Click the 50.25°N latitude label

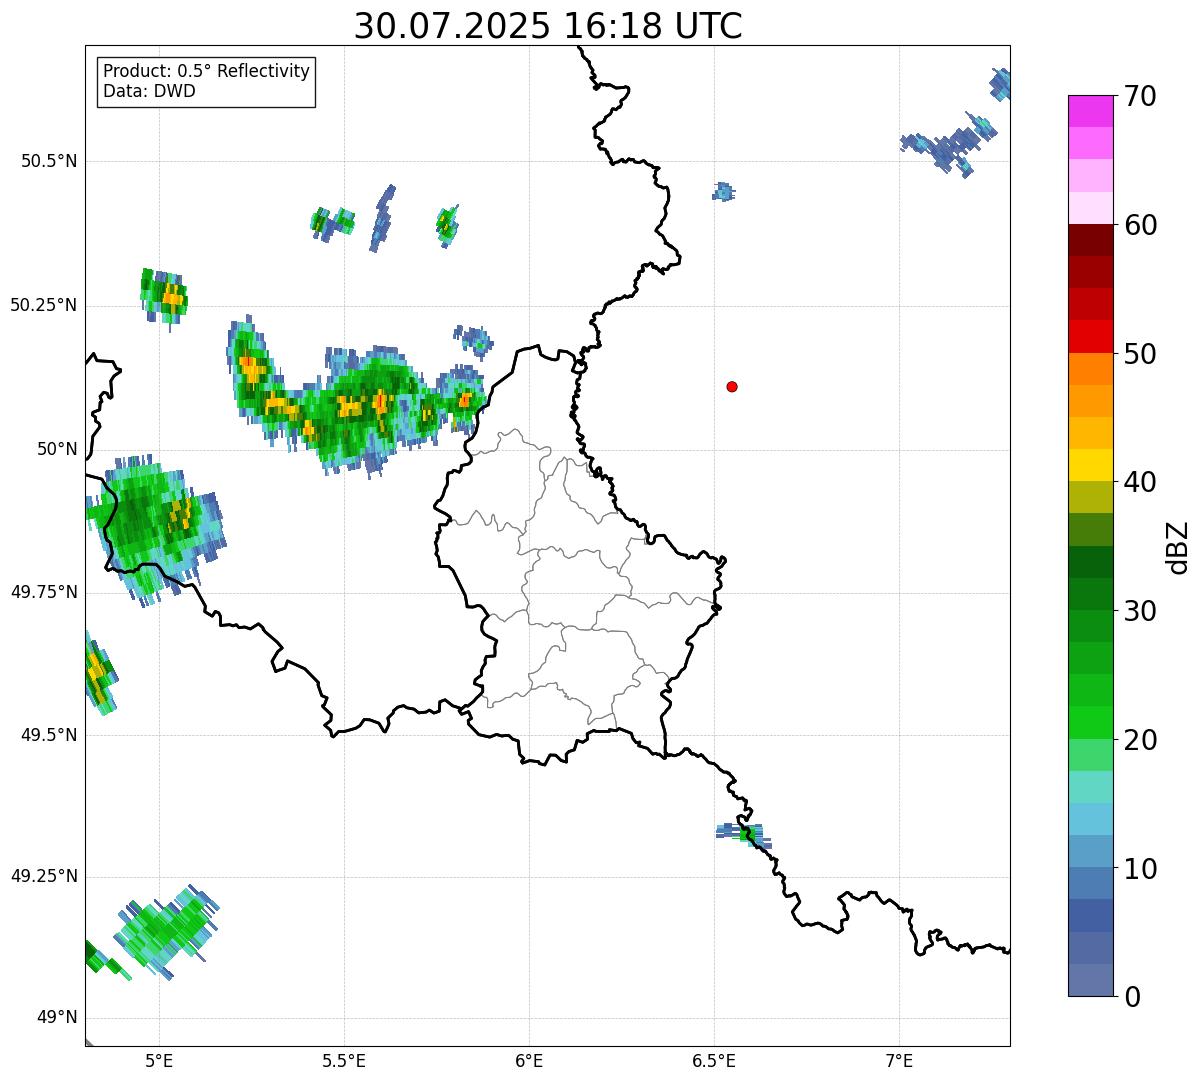coord(43,305)
